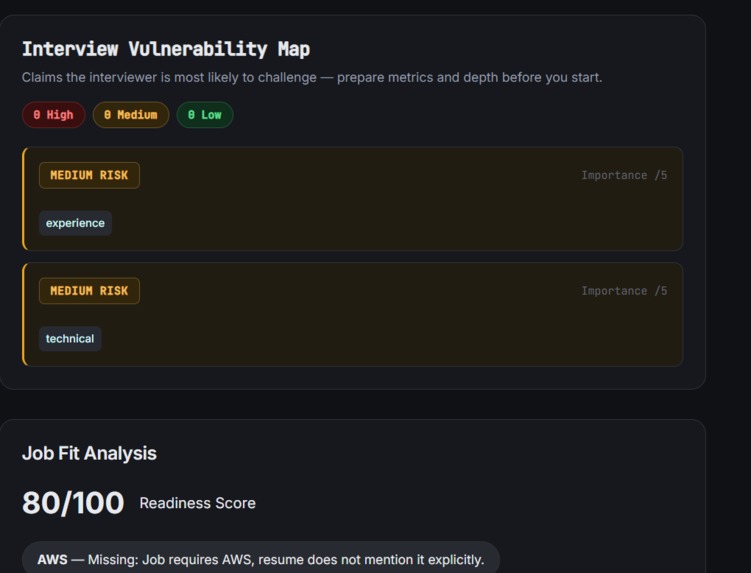Screen dimensions: 751x573
Task: Click 'Importance /5' in the technical card
Action: tap(624, 291)
